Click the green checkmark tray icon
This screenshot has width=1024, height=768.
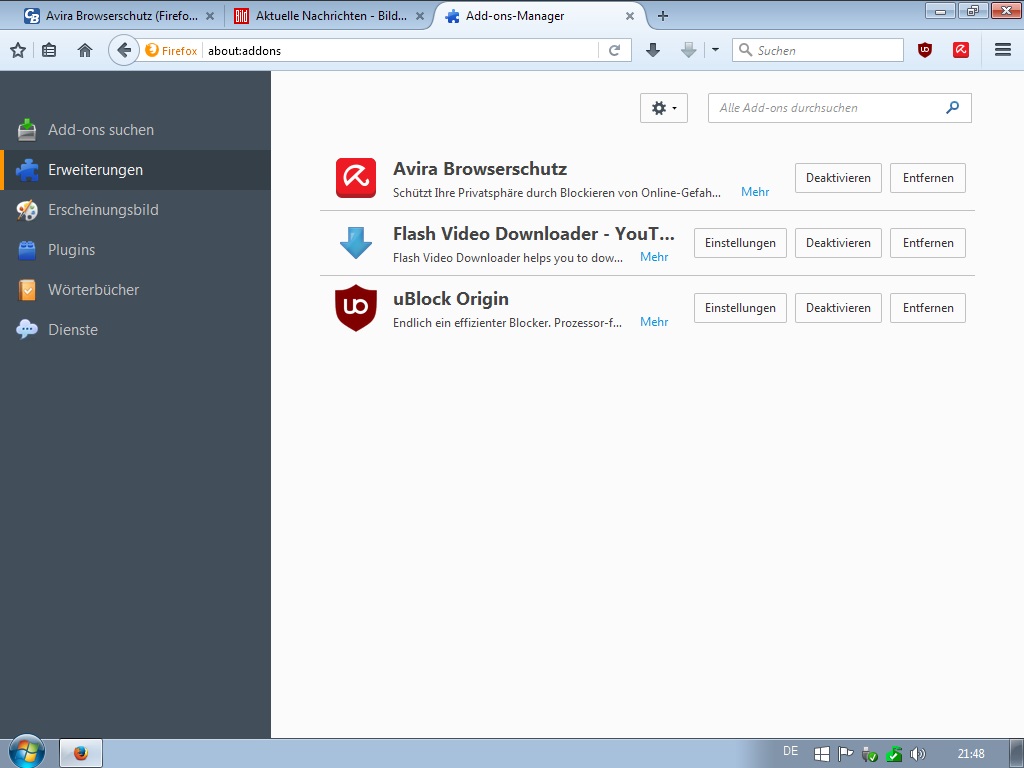[x=893, y=754]
